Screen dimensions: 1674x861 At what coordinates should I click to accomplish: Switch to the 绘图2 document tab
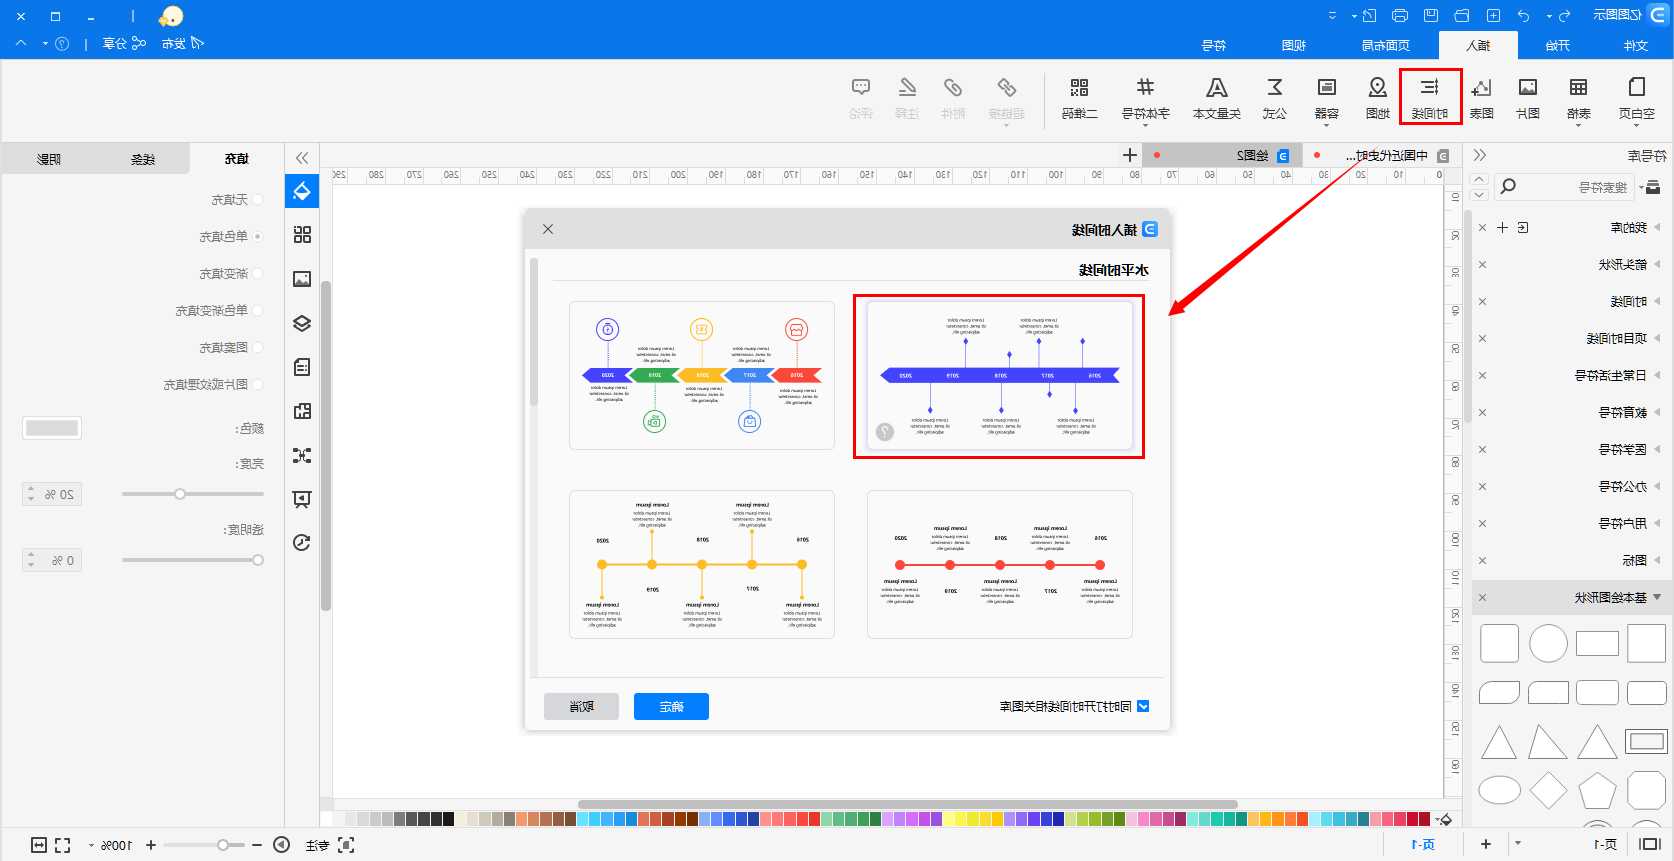point(1252,155)
